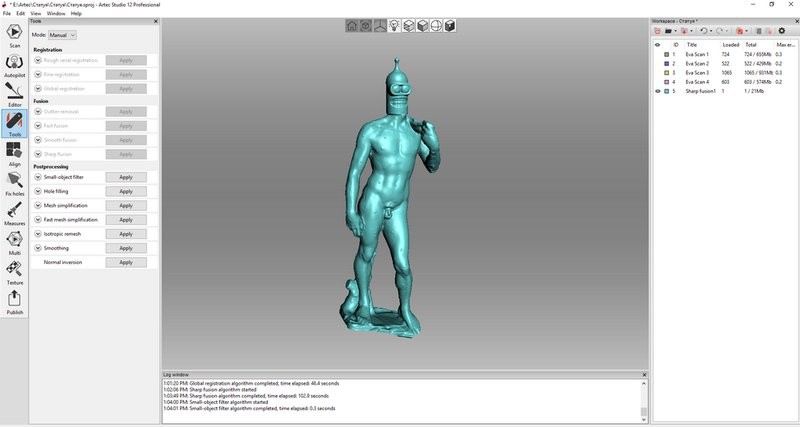Expand the Hole filling options
The height and width of the screenshot is (427, 800).
37,191
